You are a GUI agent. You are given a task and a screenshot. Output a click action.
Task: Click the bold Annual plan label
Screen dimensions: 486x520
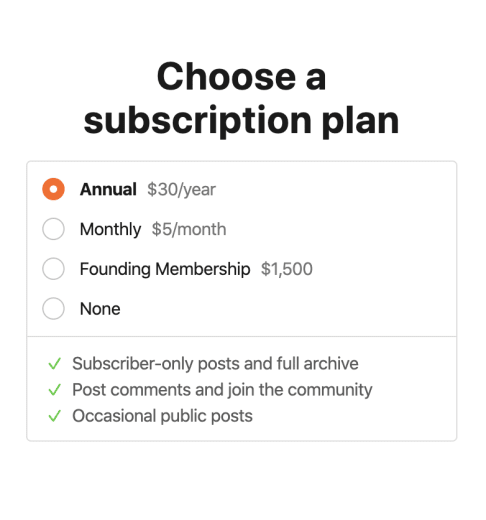tap(108, 189)
